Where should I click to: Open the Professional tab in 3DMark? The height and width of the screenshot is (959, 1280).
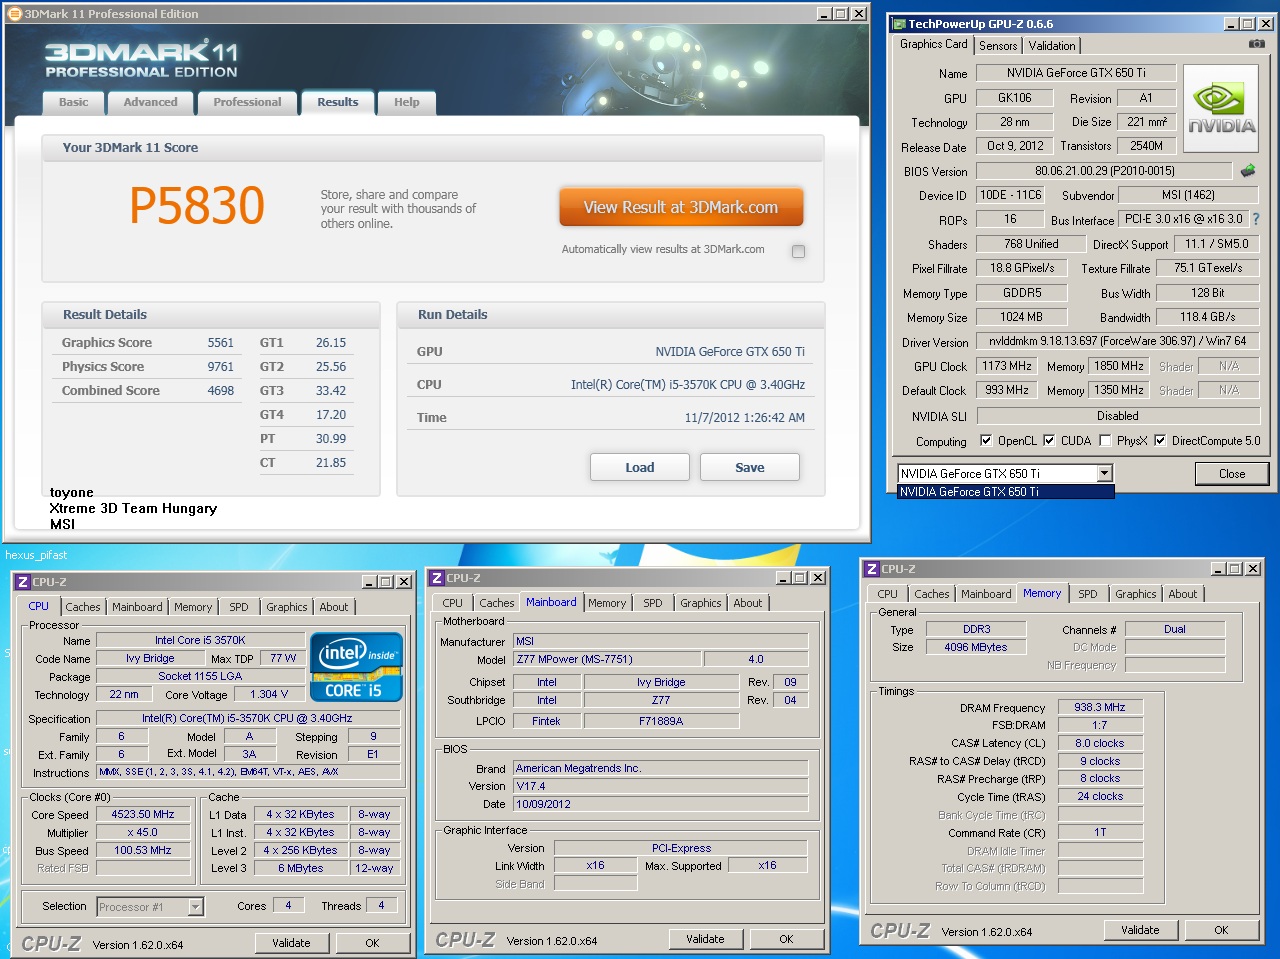click(x=247, y=102)
